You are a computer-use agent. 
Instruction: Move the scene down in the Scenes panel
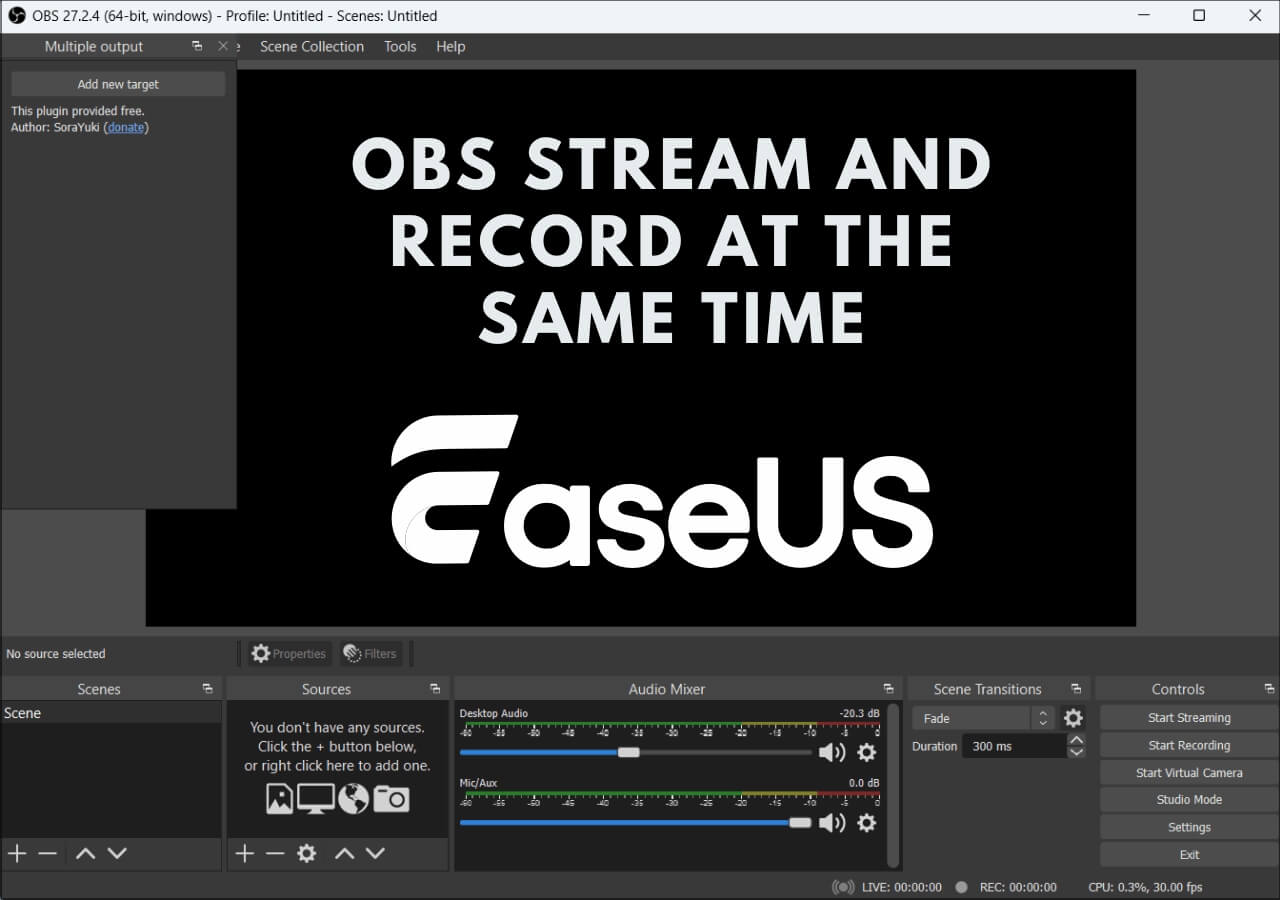click(x=117, y=853)
